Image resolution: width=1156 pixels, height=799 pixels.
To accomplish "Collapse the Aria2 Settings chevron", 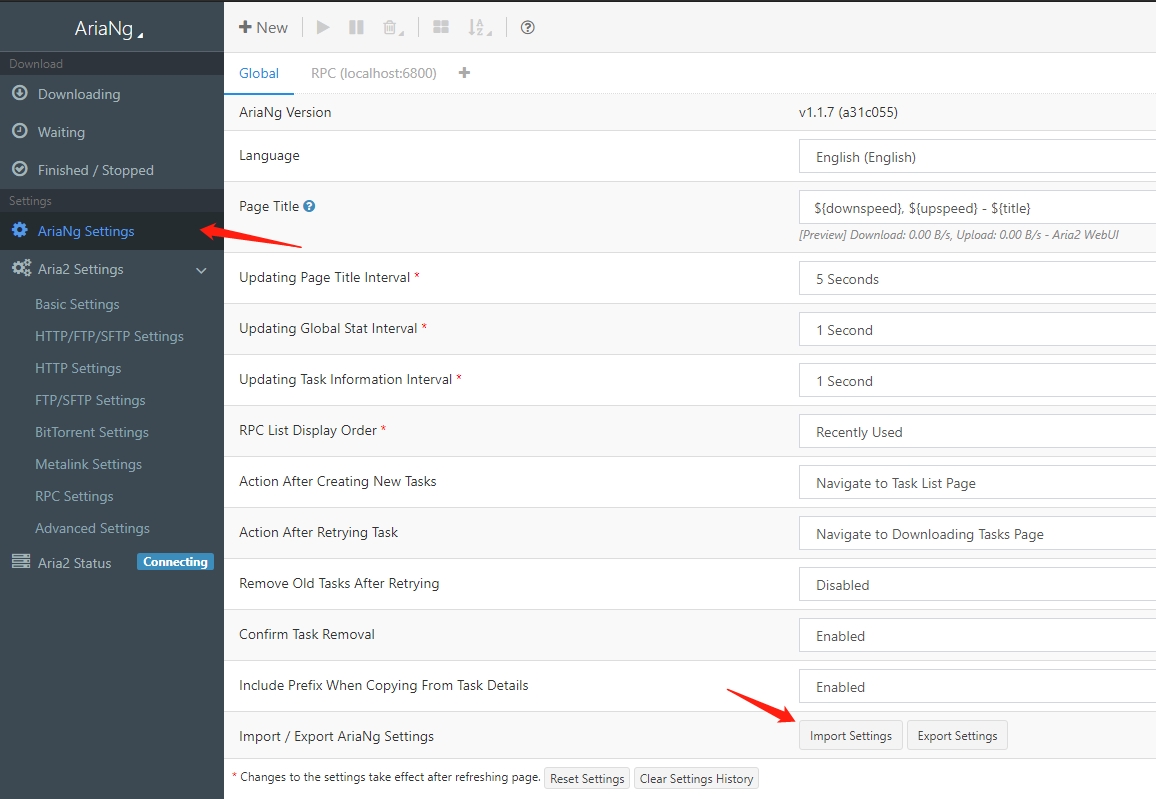I will tap(201, 270).
